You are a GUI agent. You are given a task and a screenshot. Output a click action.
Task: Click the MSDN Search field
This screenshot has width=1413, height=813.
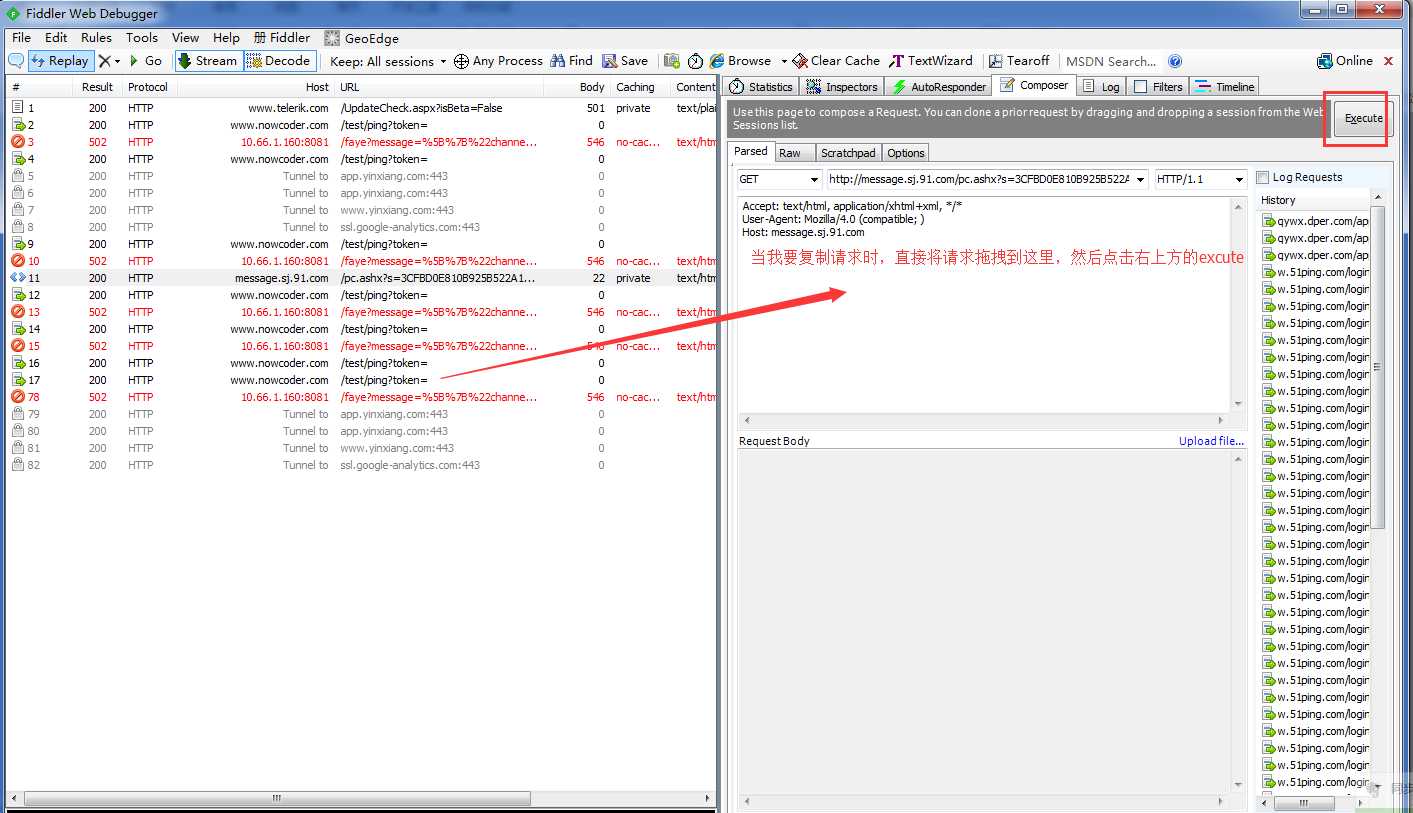point(1111,61)
